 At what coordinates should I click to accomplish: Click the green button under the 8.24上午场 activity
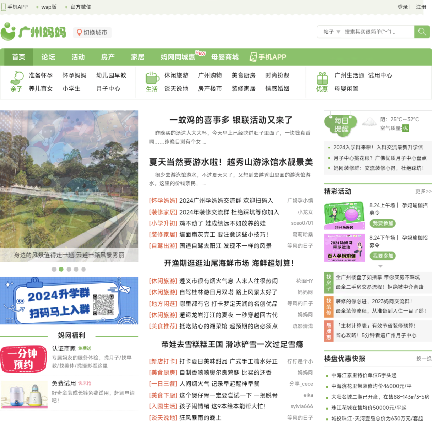(x=382, y=223)
